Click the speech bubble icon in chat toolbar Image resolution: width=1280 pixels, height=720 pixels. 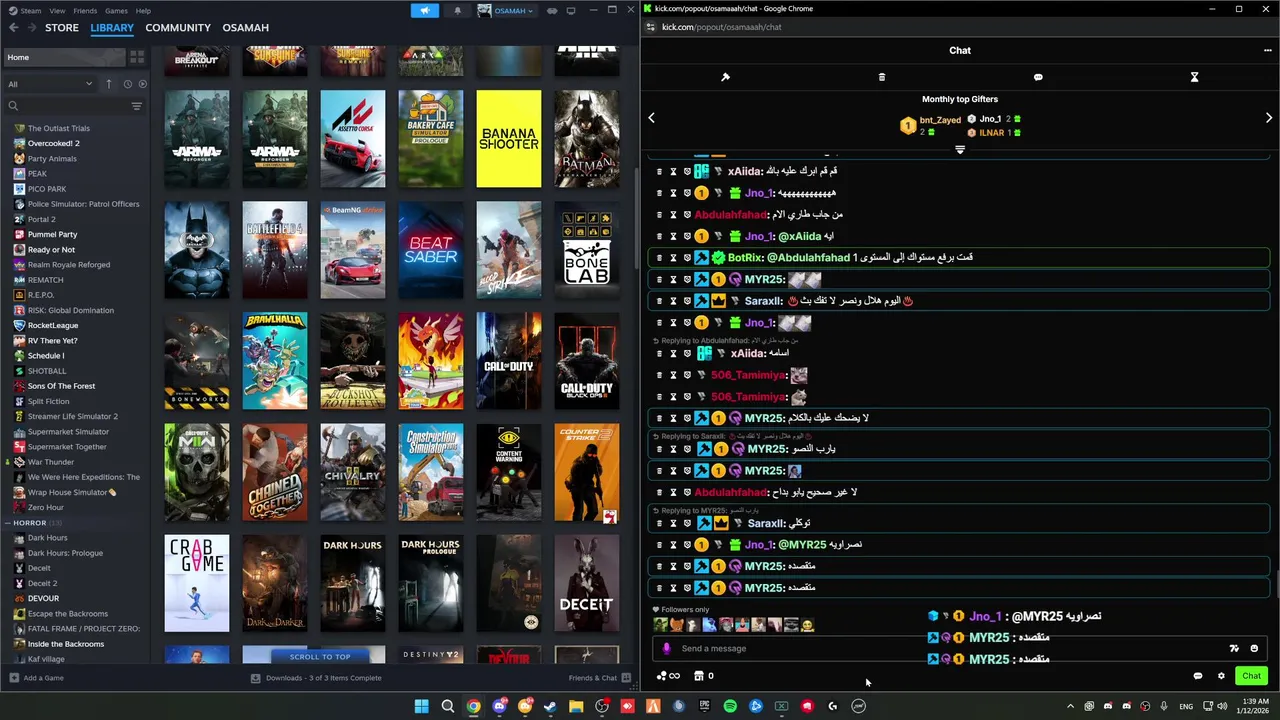pyautogui.click(x=1038, y=77)
